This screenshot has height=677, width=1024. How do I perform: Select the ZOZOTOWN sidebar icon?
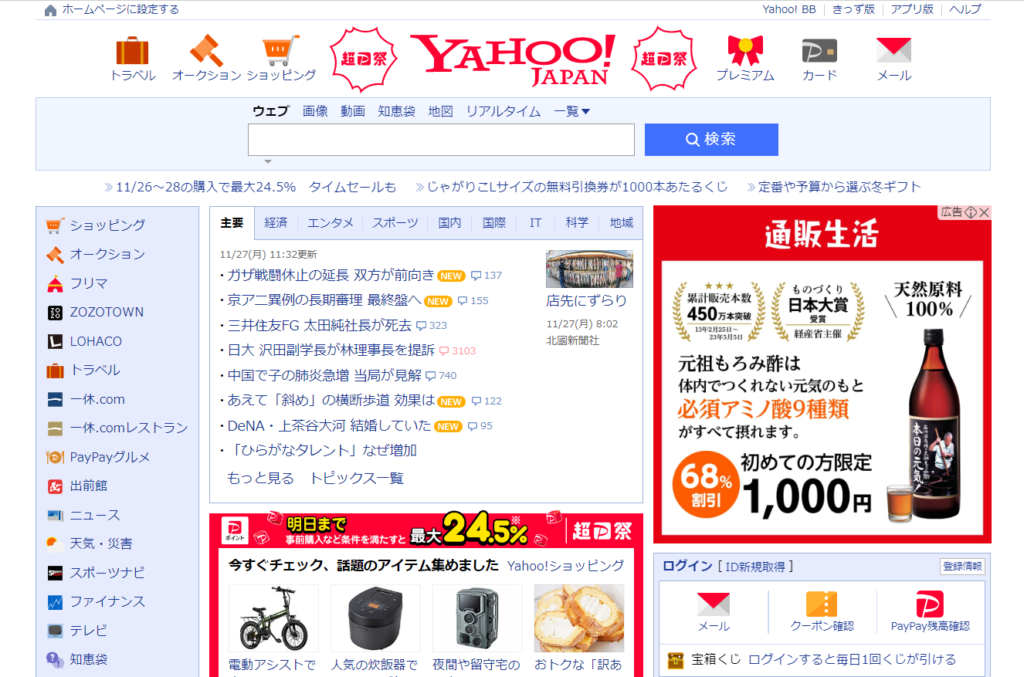click(x=55, y=312)
